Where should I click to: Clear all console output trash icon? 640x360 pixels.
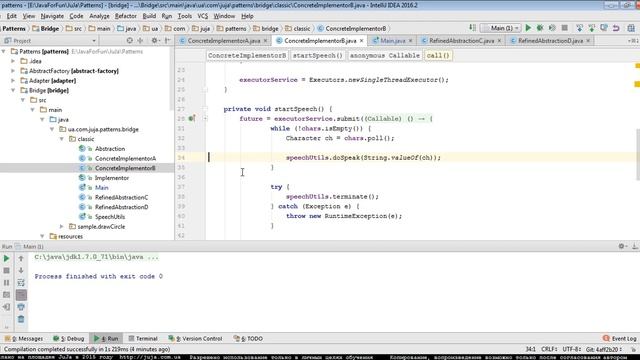tap(21, 319)
